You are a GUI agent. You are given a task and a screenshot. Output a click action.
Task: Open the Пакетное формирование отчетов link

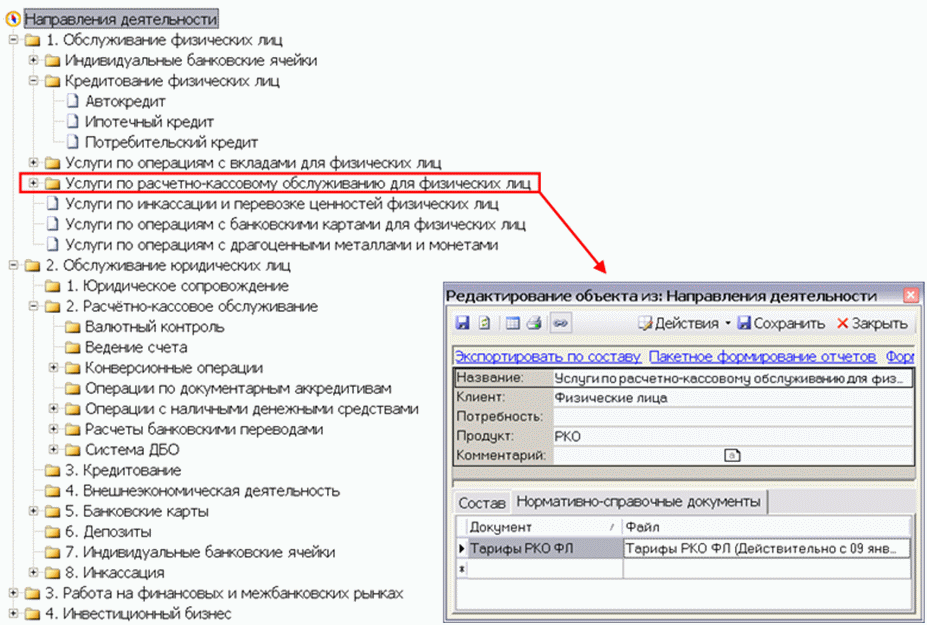(762, 356)
